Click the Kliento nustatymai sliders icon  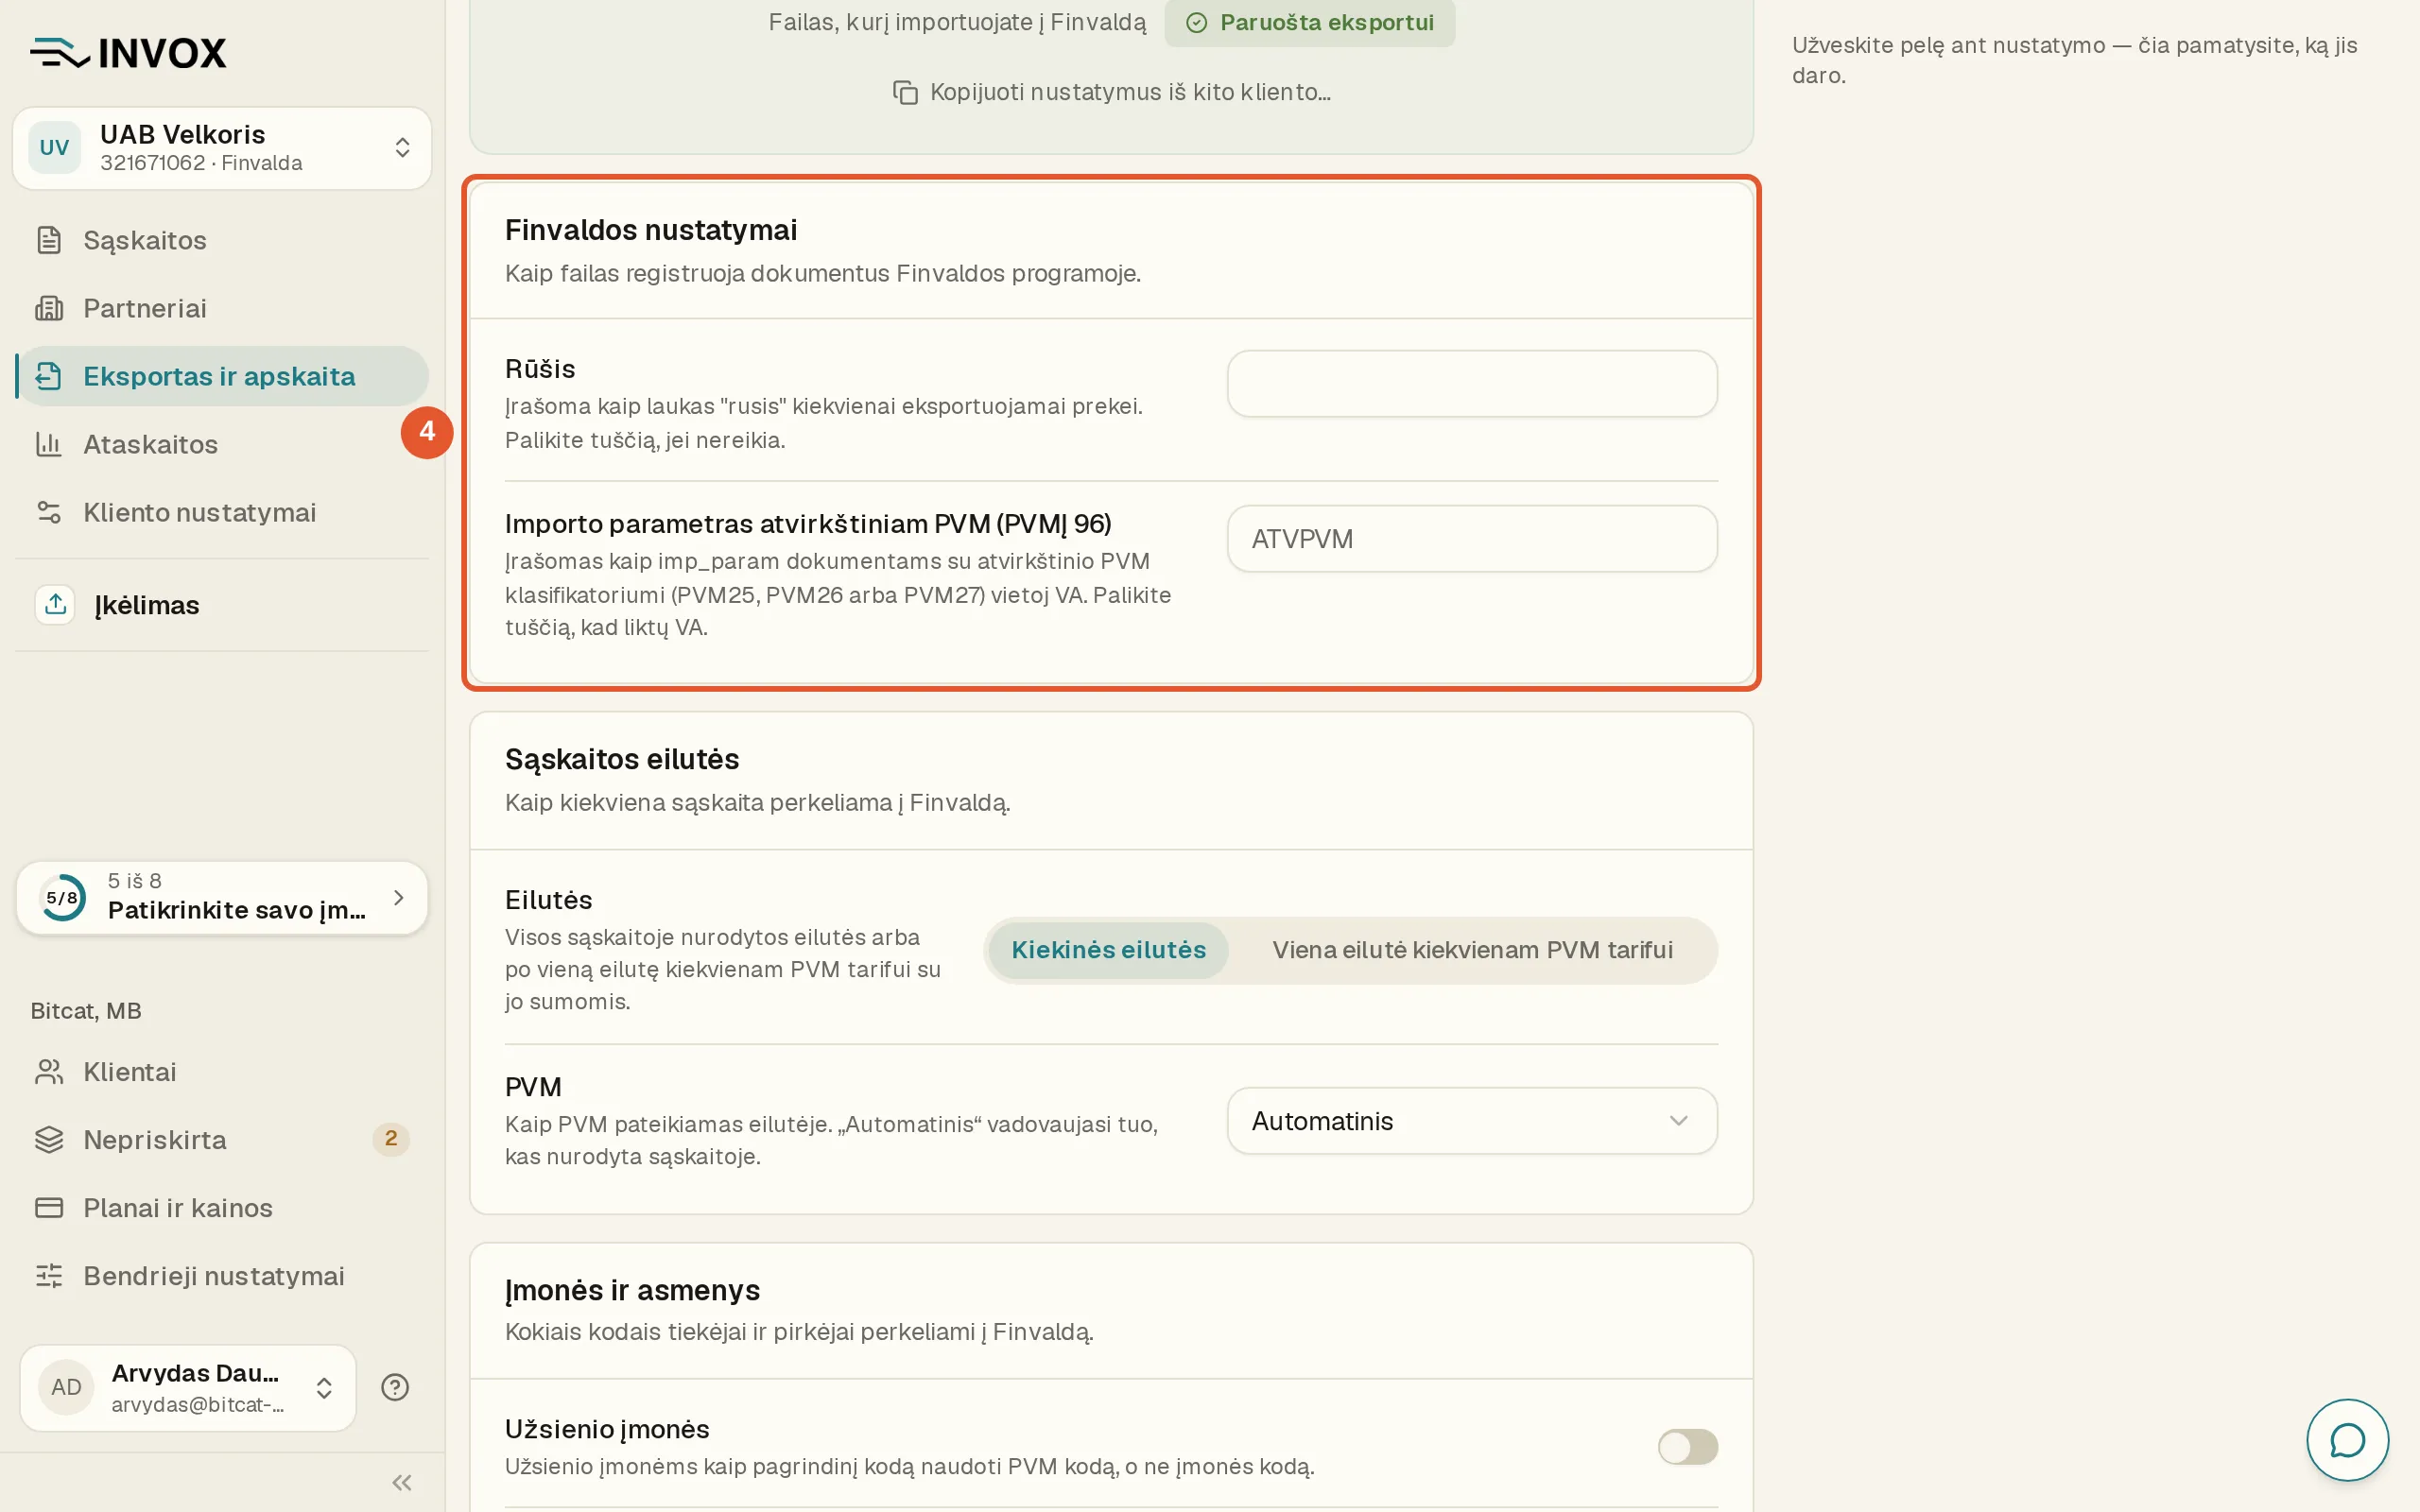tap(49, 512)
